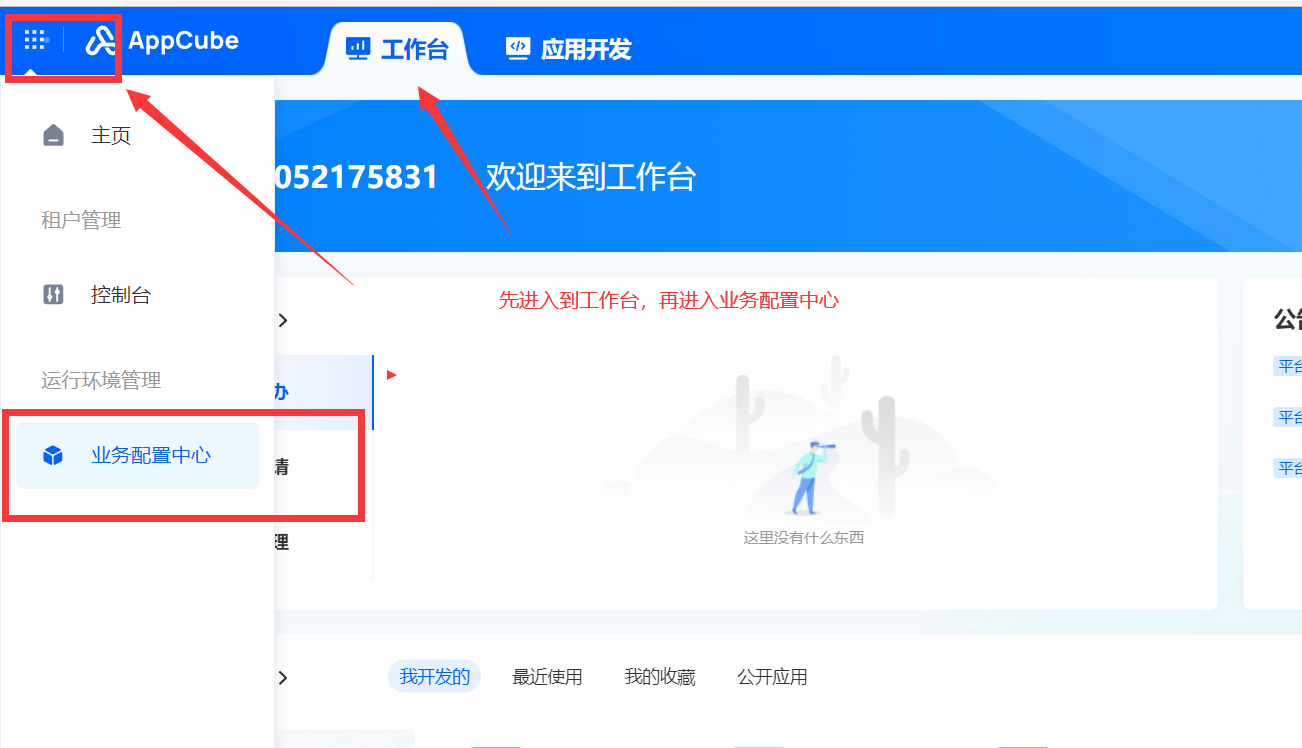Click the 租户管理 section label
Image resolution: width=1302 pixels, height=748 pixels.
[x=81, y=220]
